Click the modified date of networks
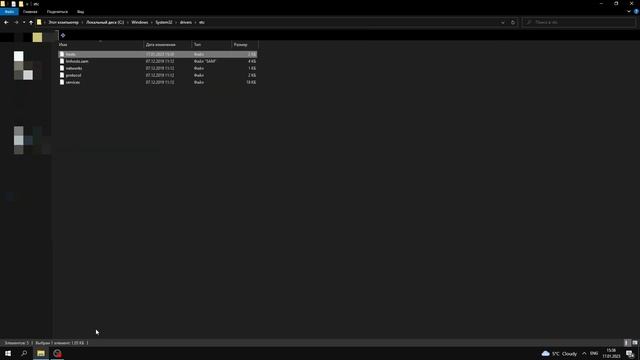This screenshot has width=640, height=360. point(160,68)
